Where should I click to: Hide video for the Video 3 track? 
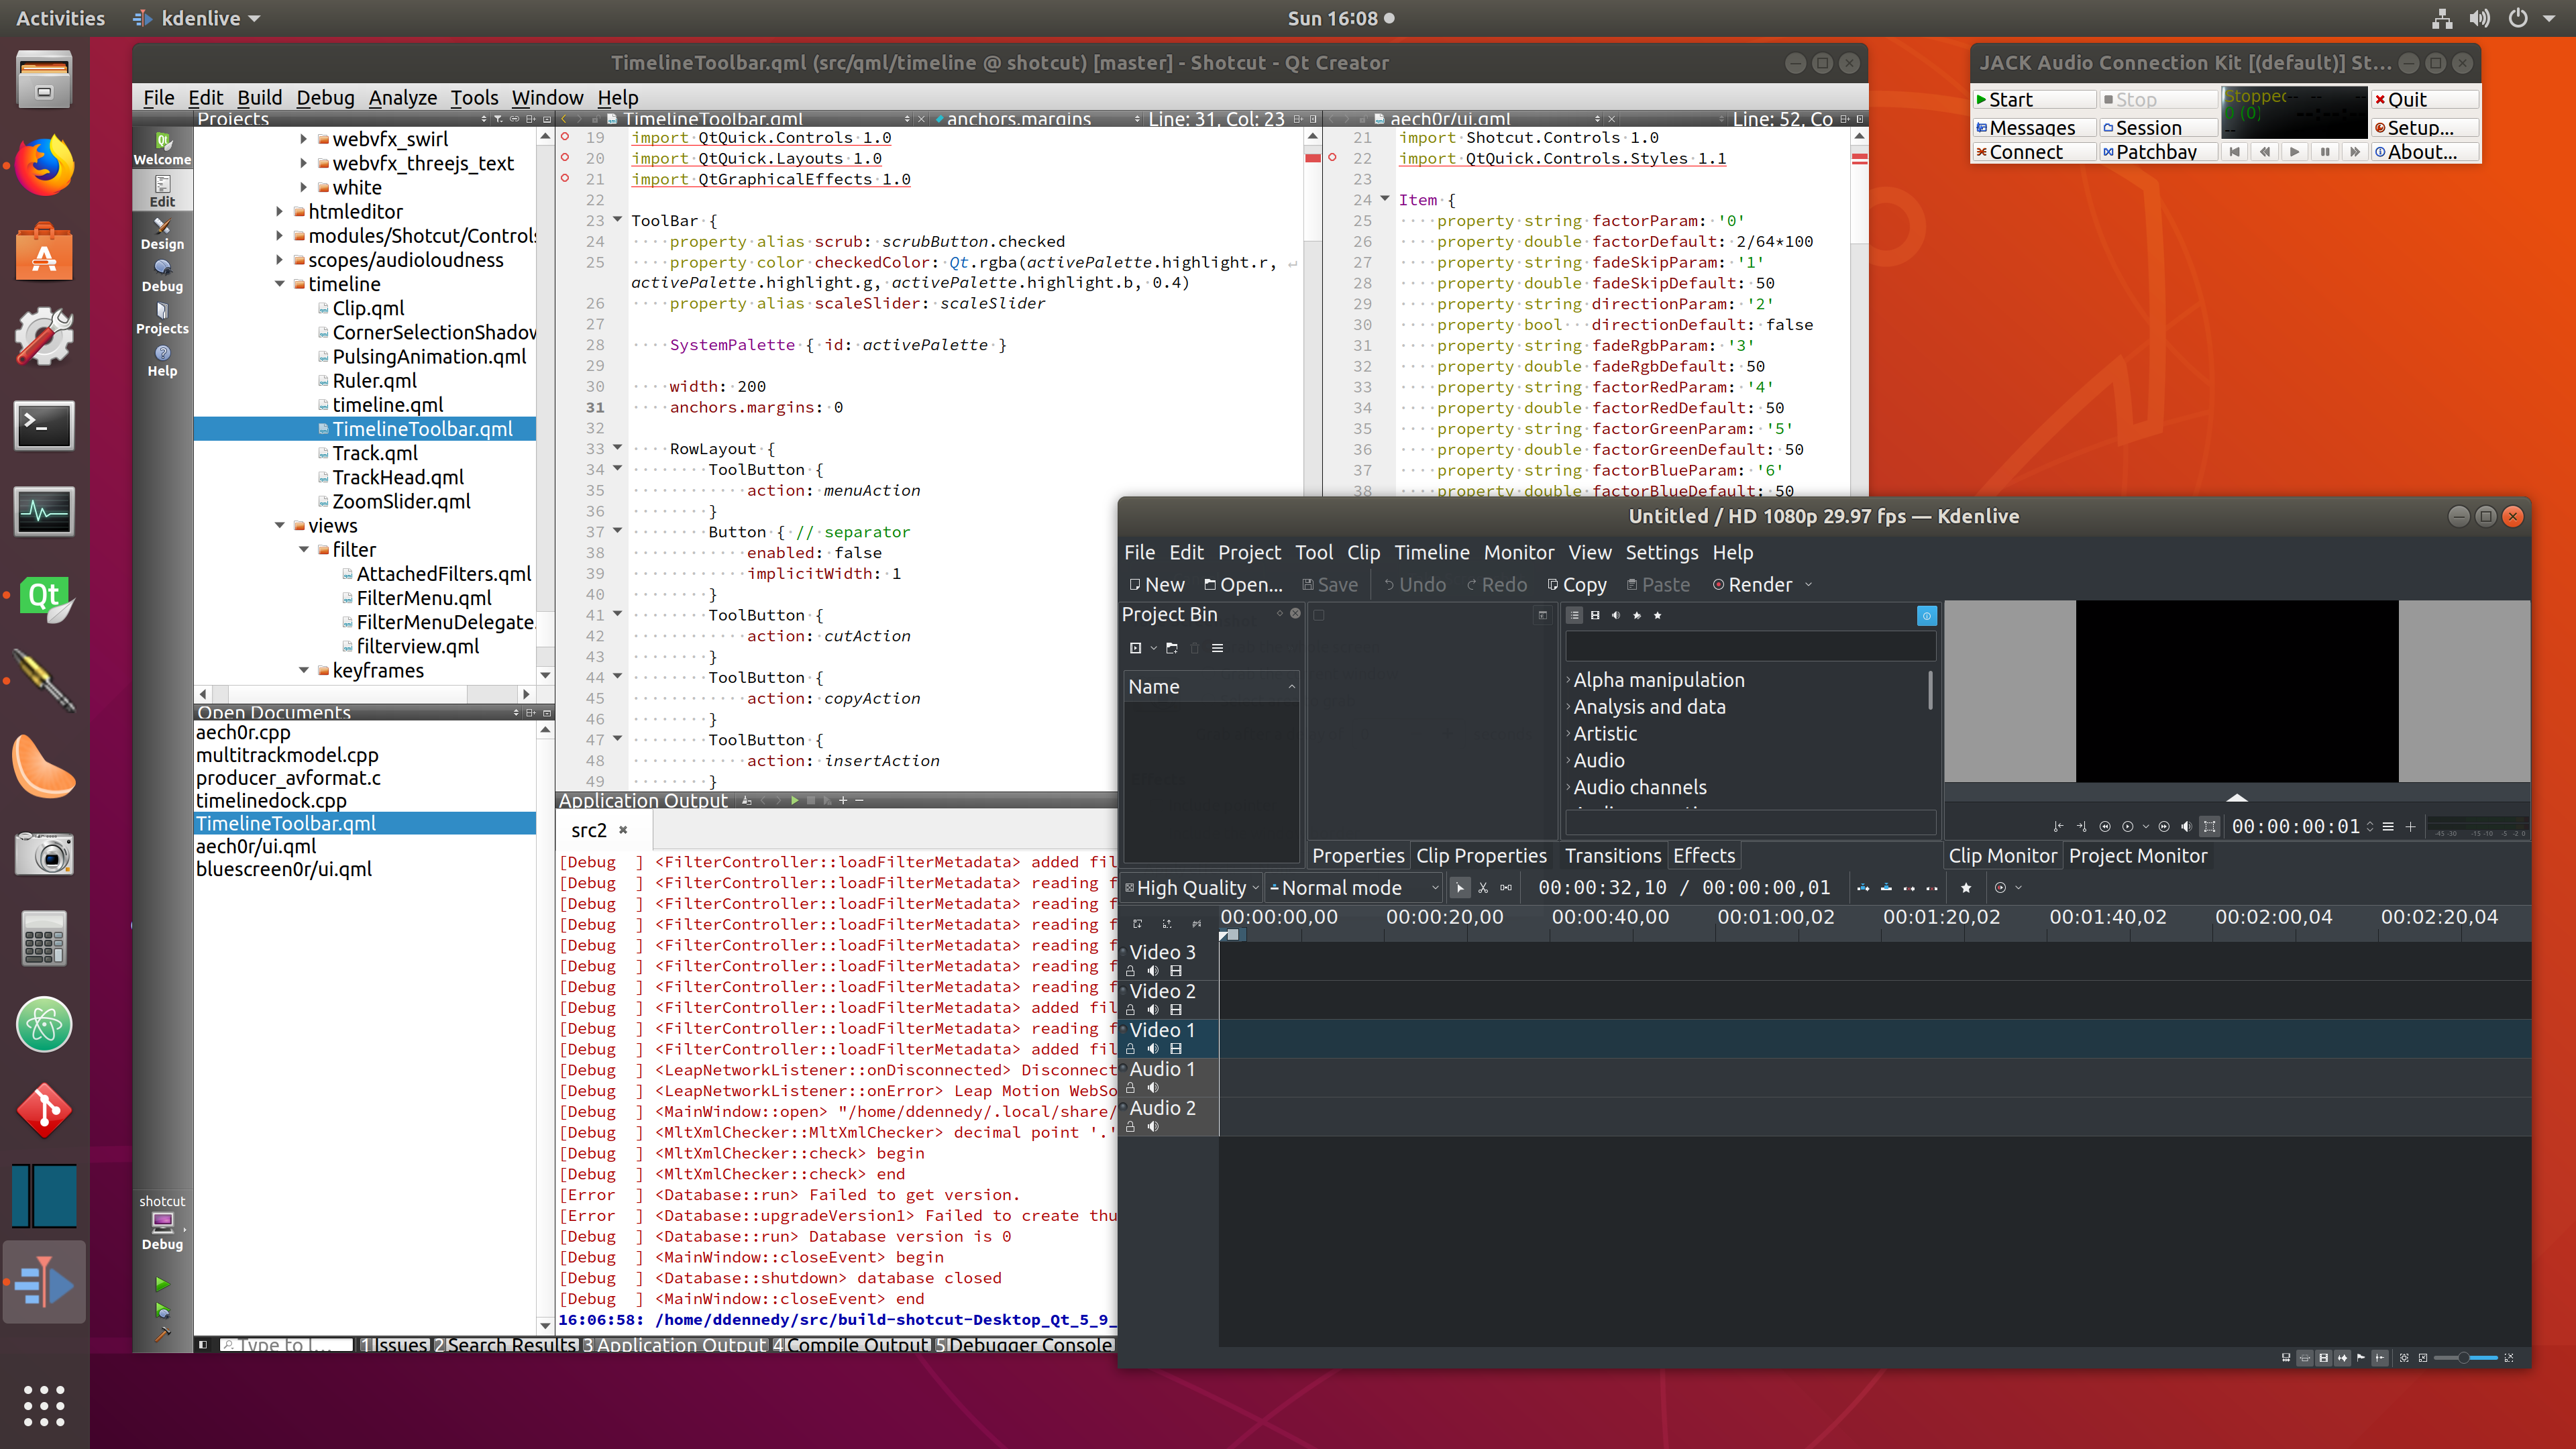pyautogui.click(x=1177, y=970)
